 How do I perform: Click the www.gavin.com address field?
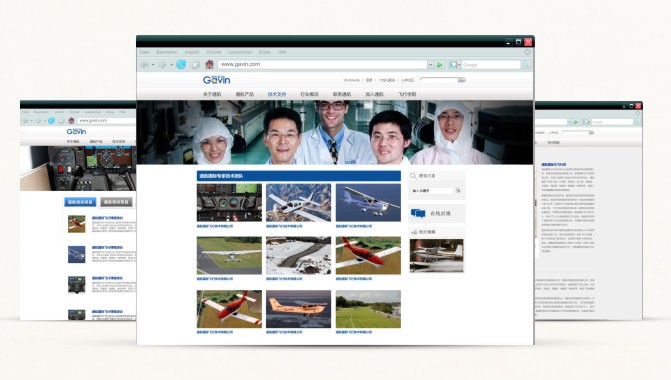(x=323, y=64)
